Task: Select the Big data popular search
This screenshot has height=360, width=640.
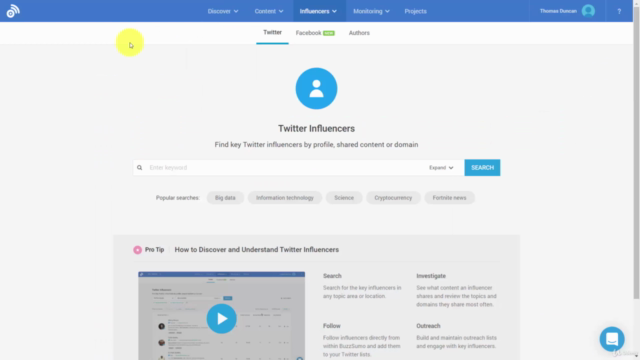Action: point(225,198)
